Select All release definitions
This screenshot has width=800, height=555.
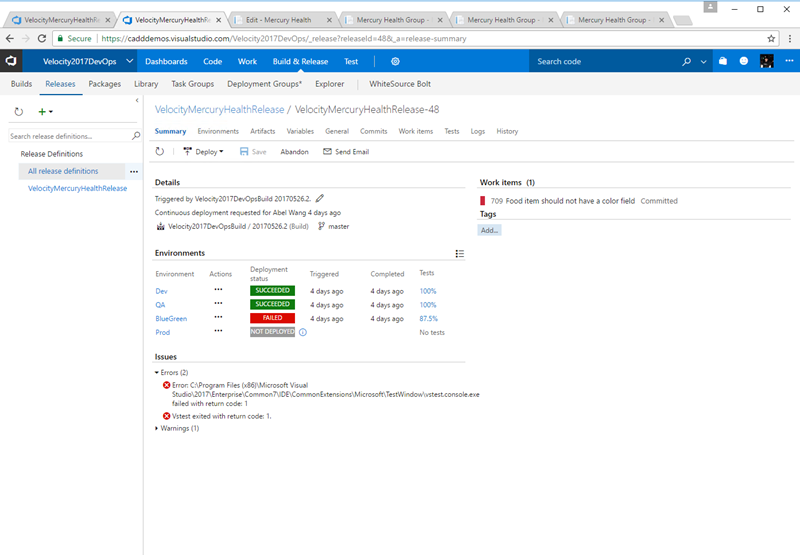pyautogui.click(x=63, y=171)
